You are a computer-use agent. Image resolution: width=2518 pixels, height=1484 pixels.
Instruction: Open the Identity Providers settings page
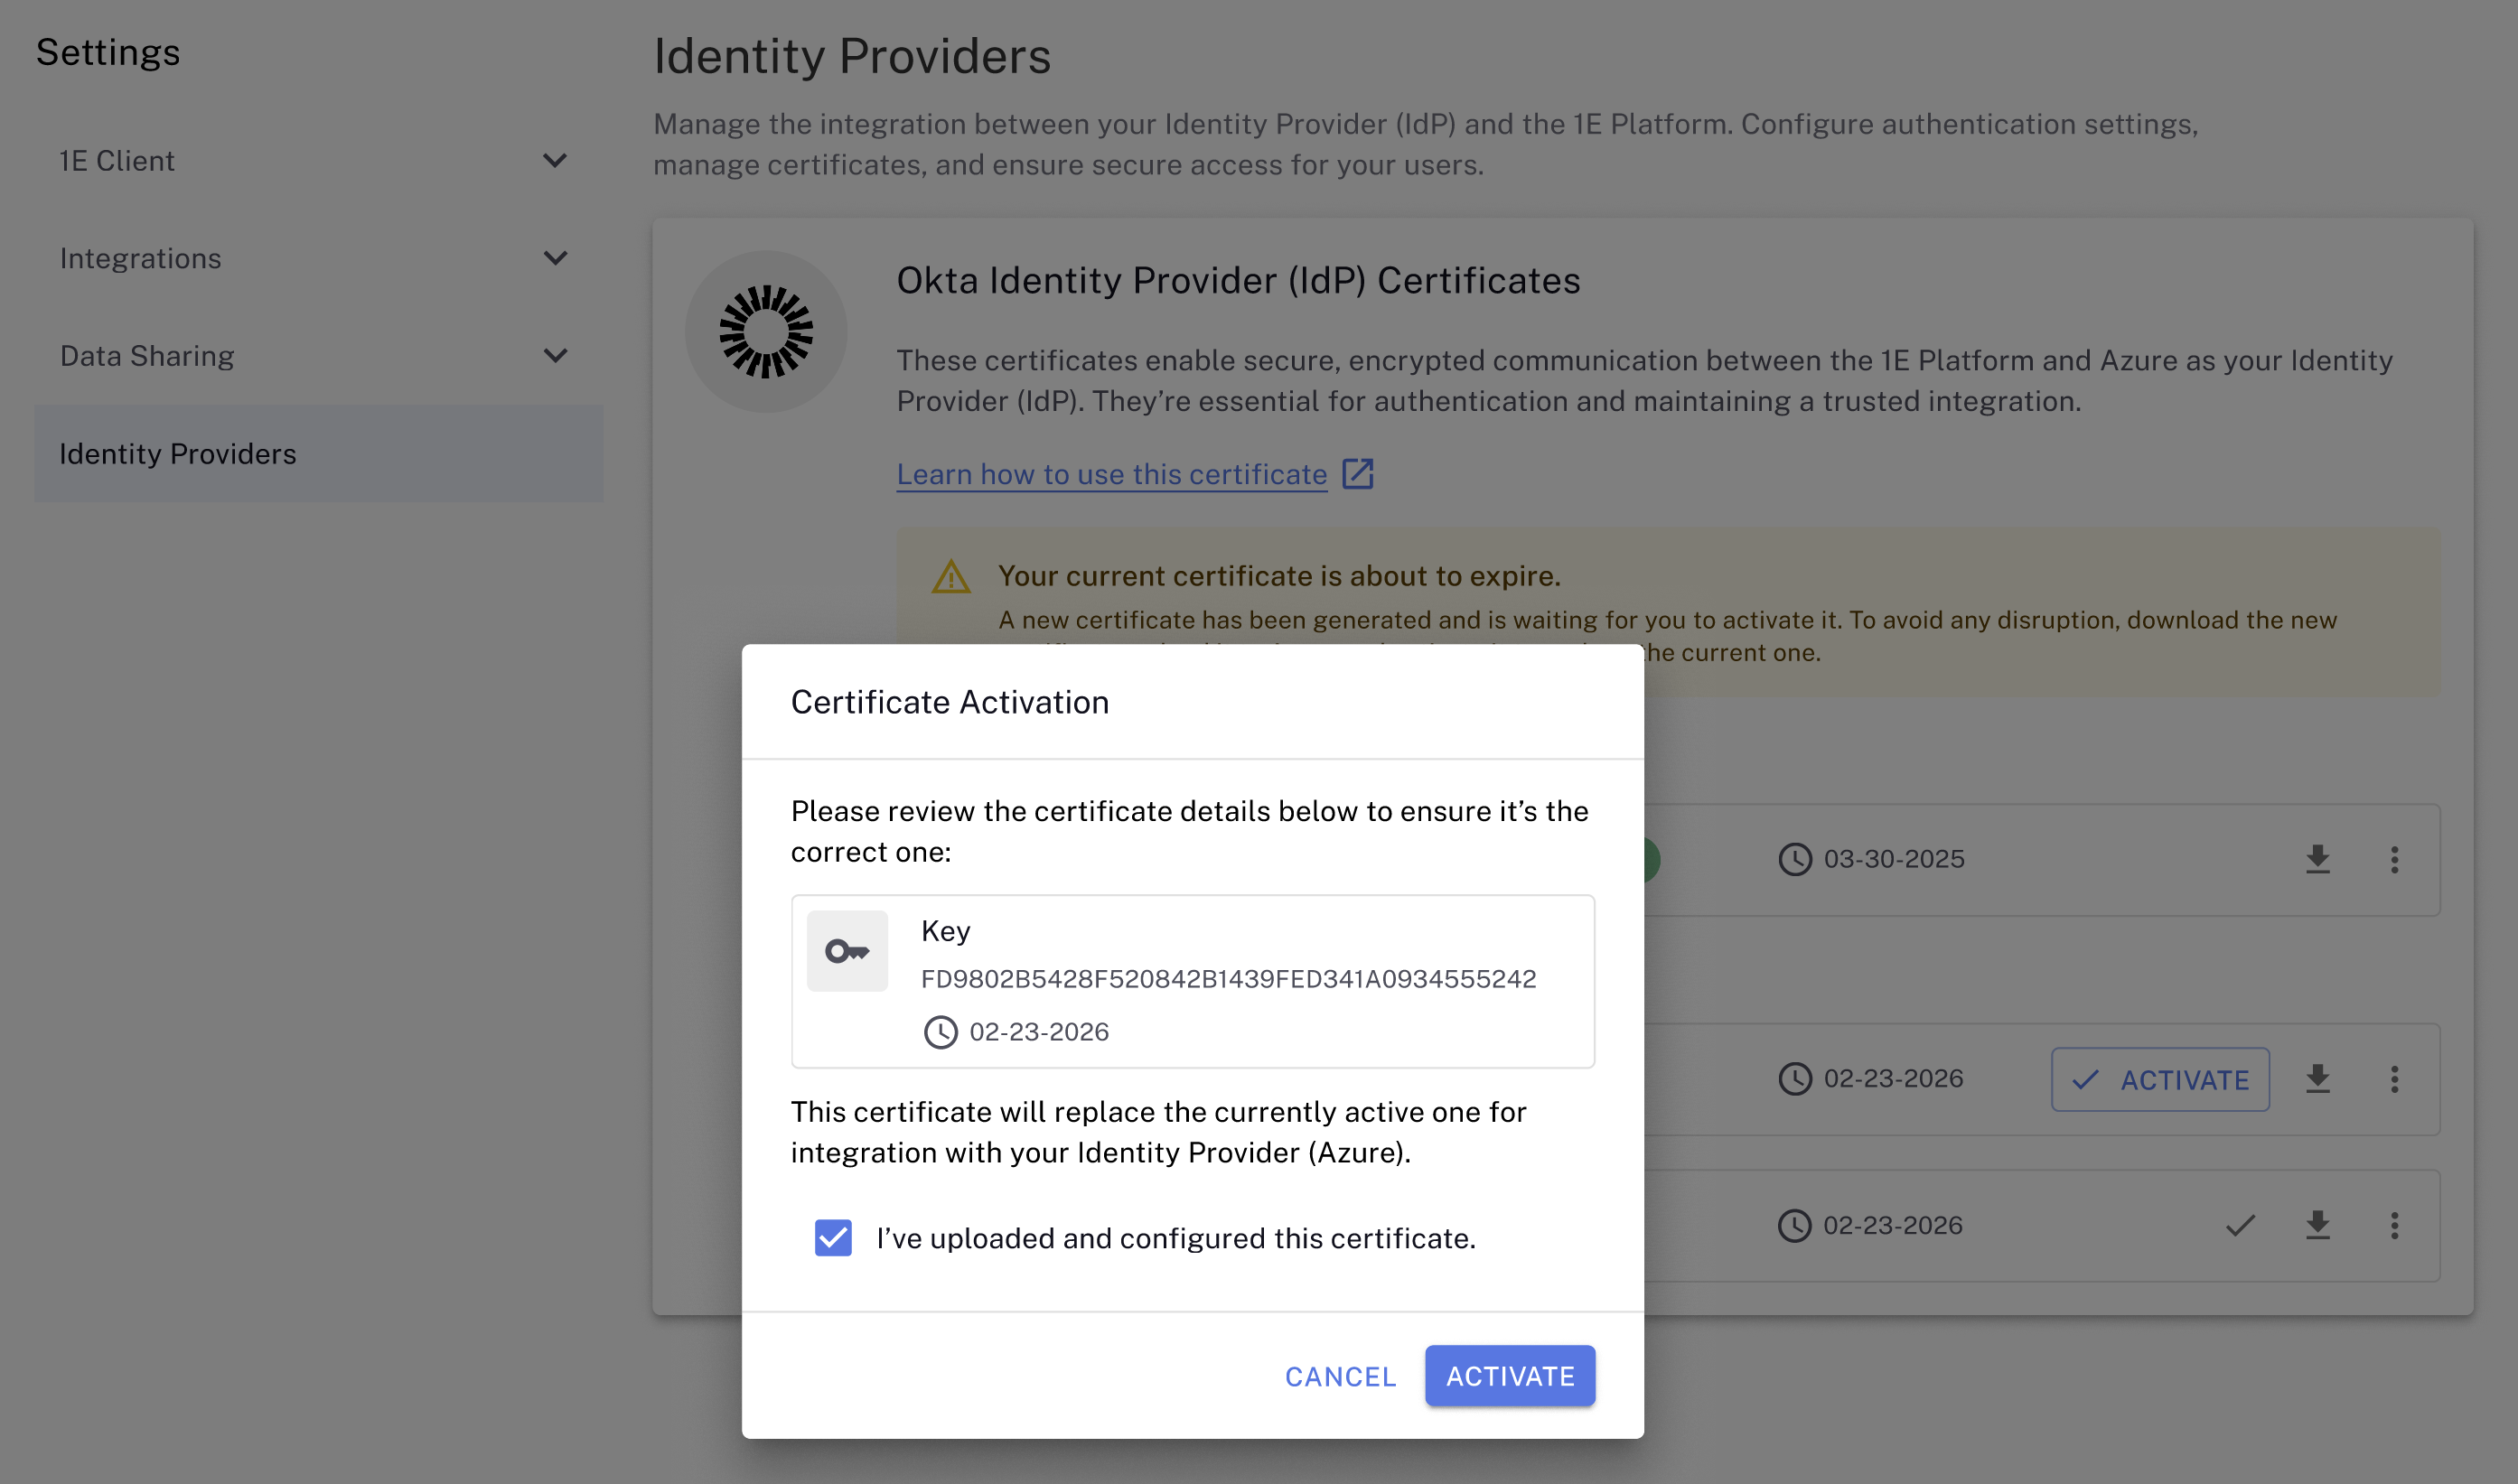pyautogui.click(x=319, y=453)
